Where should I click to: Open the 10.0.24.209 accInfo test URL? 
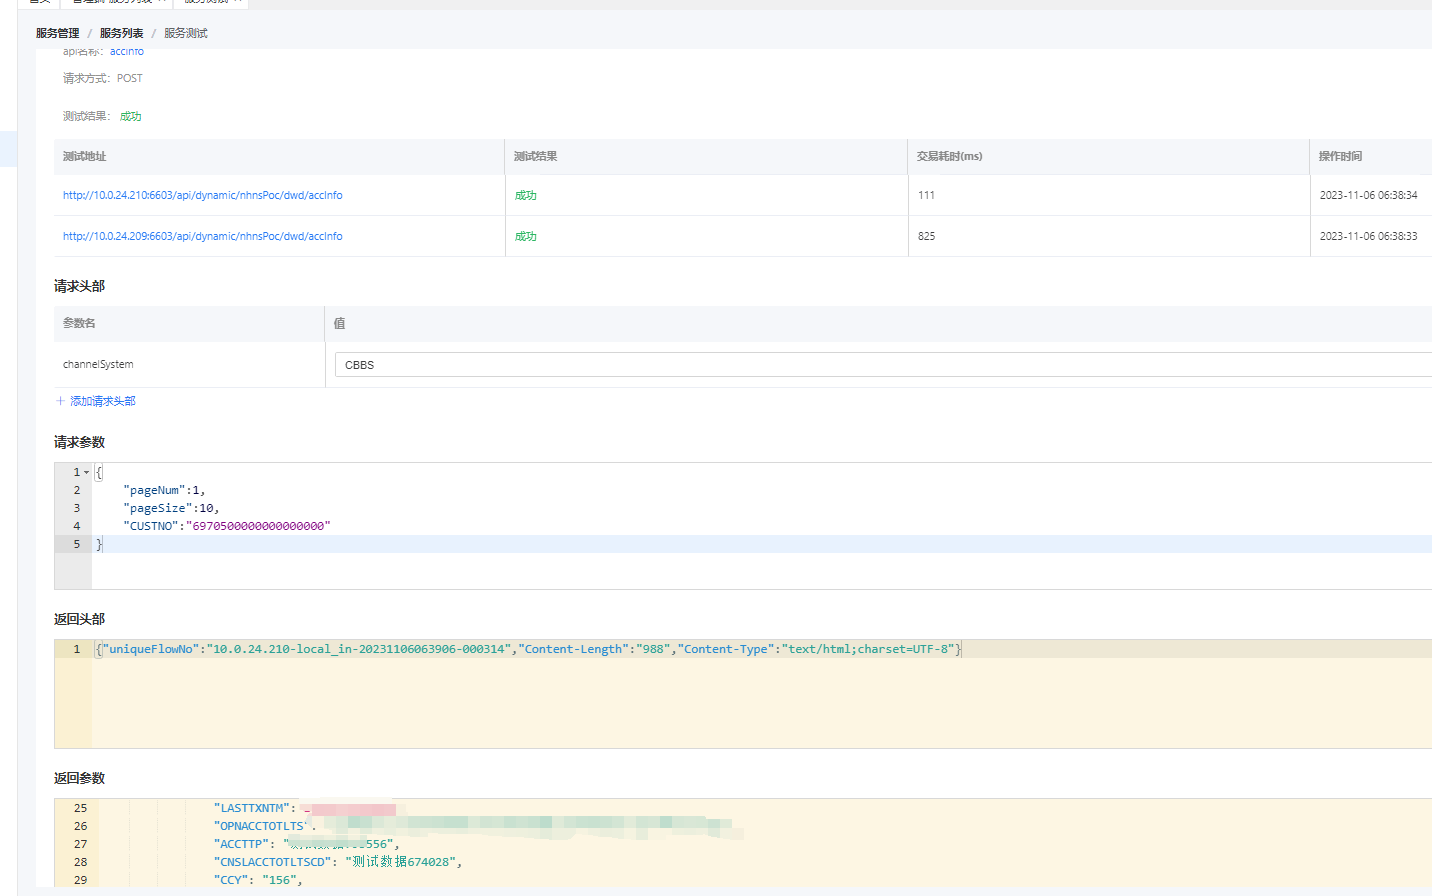[x=203, y=236]
